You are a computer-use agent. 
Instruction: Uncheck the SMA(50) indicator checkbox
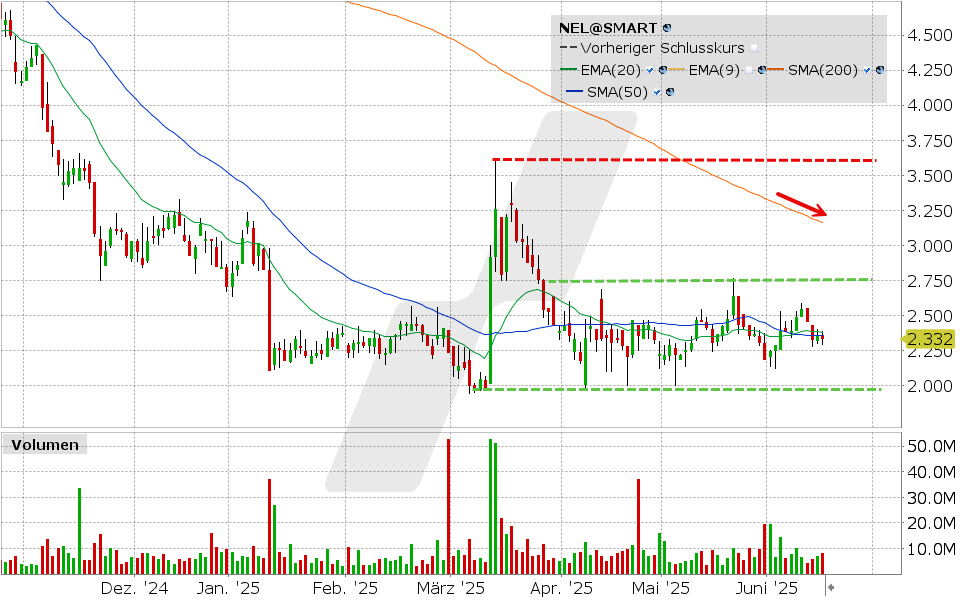656,92
